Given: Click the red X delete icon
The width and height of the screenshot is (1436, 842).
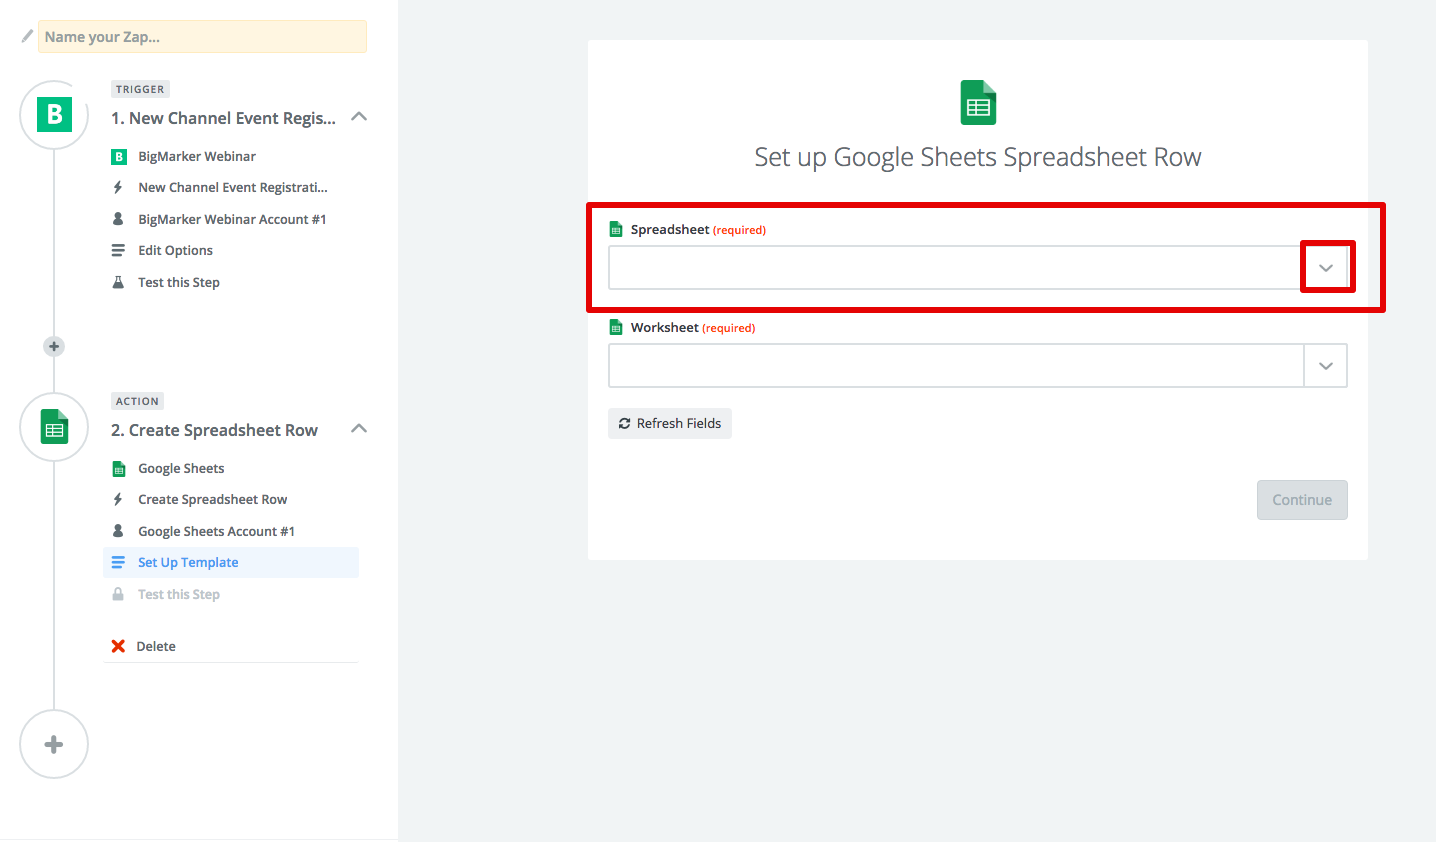Looking at the screenshot, I should [118, 646].
